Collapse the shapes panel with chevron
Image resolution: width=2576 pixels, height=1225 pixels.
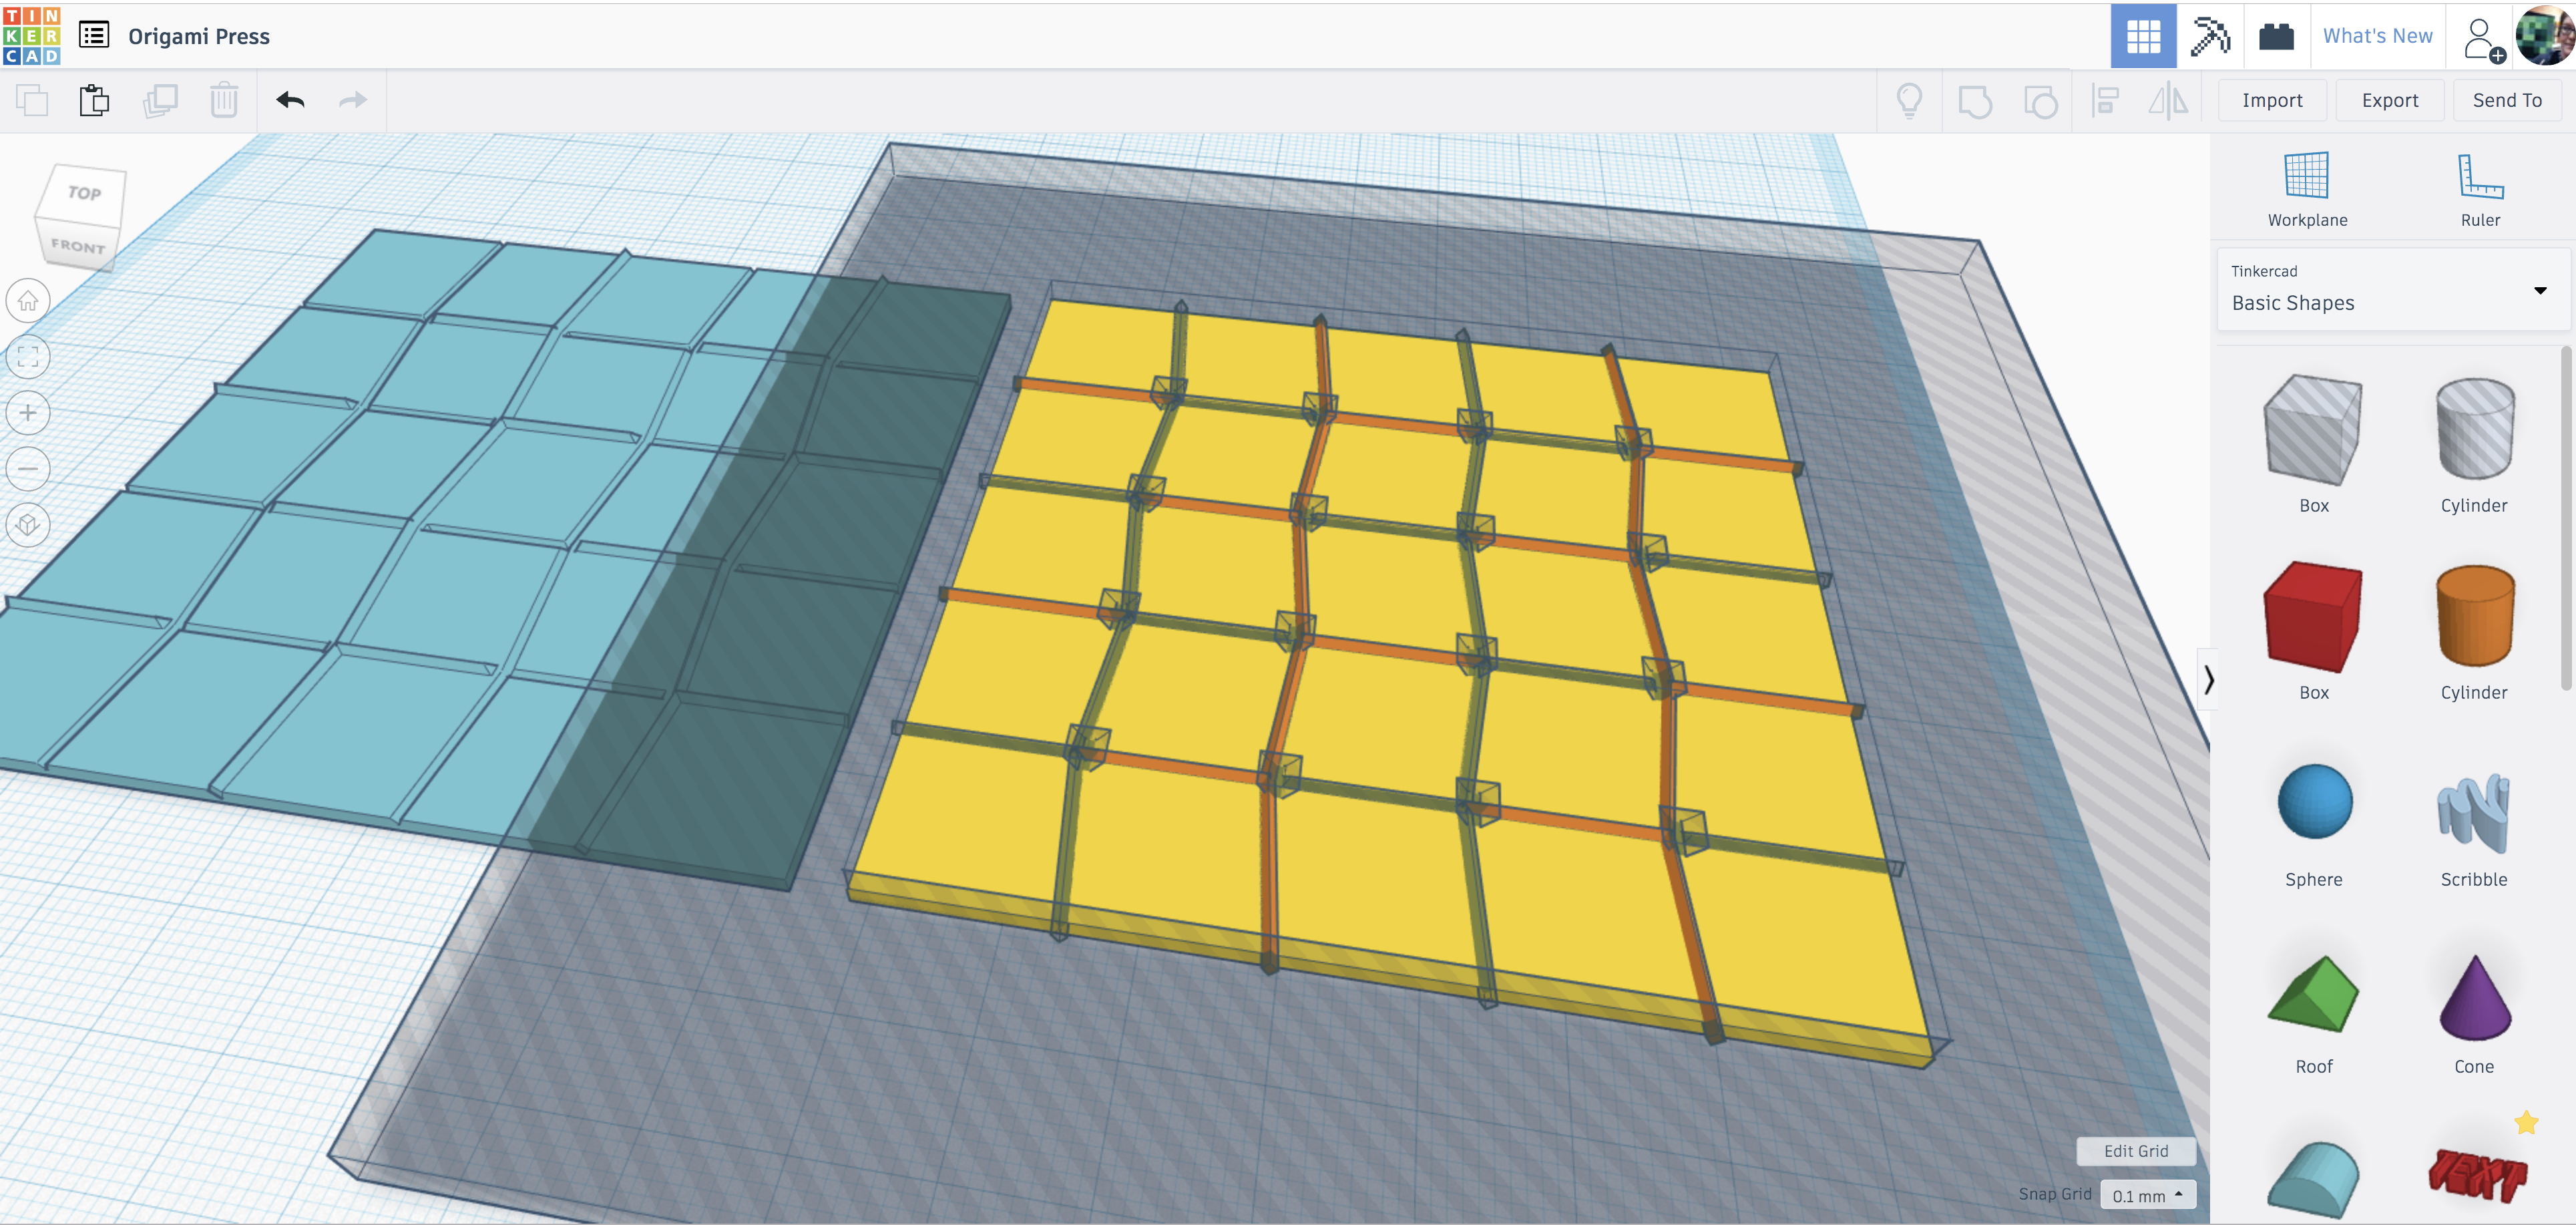[2208, 680]
